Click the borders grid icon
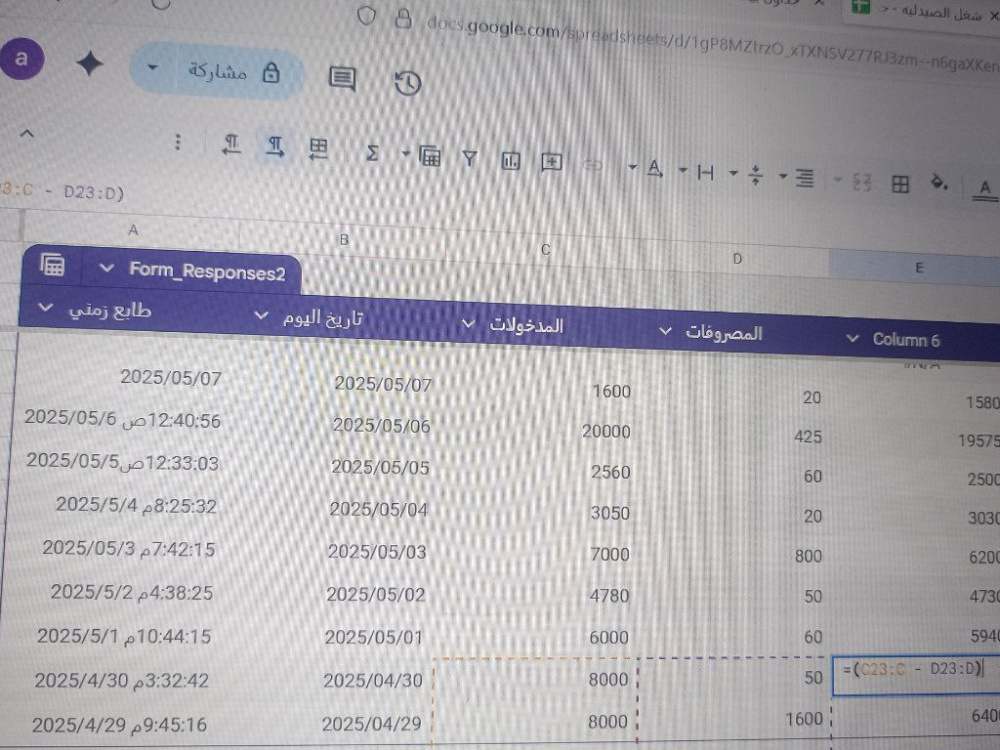Viewport: 1000px width, 750px height. click(x=900, y=184)
